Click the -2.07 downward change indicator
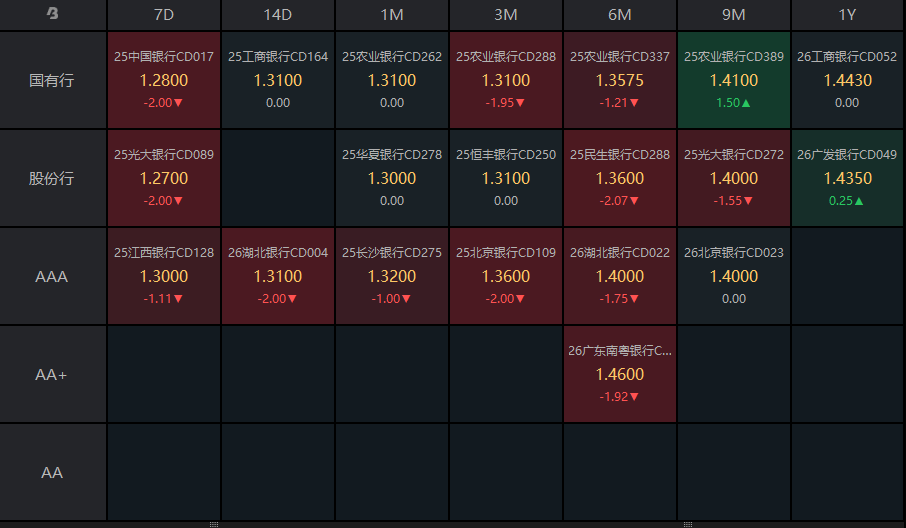906x528 pixels. [x=619, y=201]
